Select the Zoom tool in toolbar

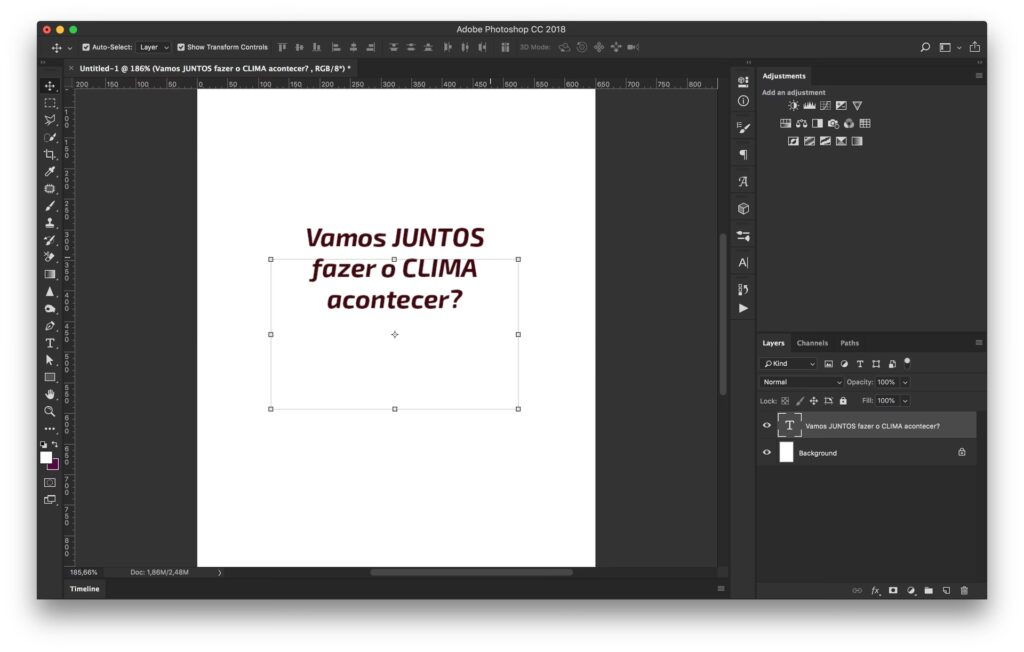[x=50, y=411]
